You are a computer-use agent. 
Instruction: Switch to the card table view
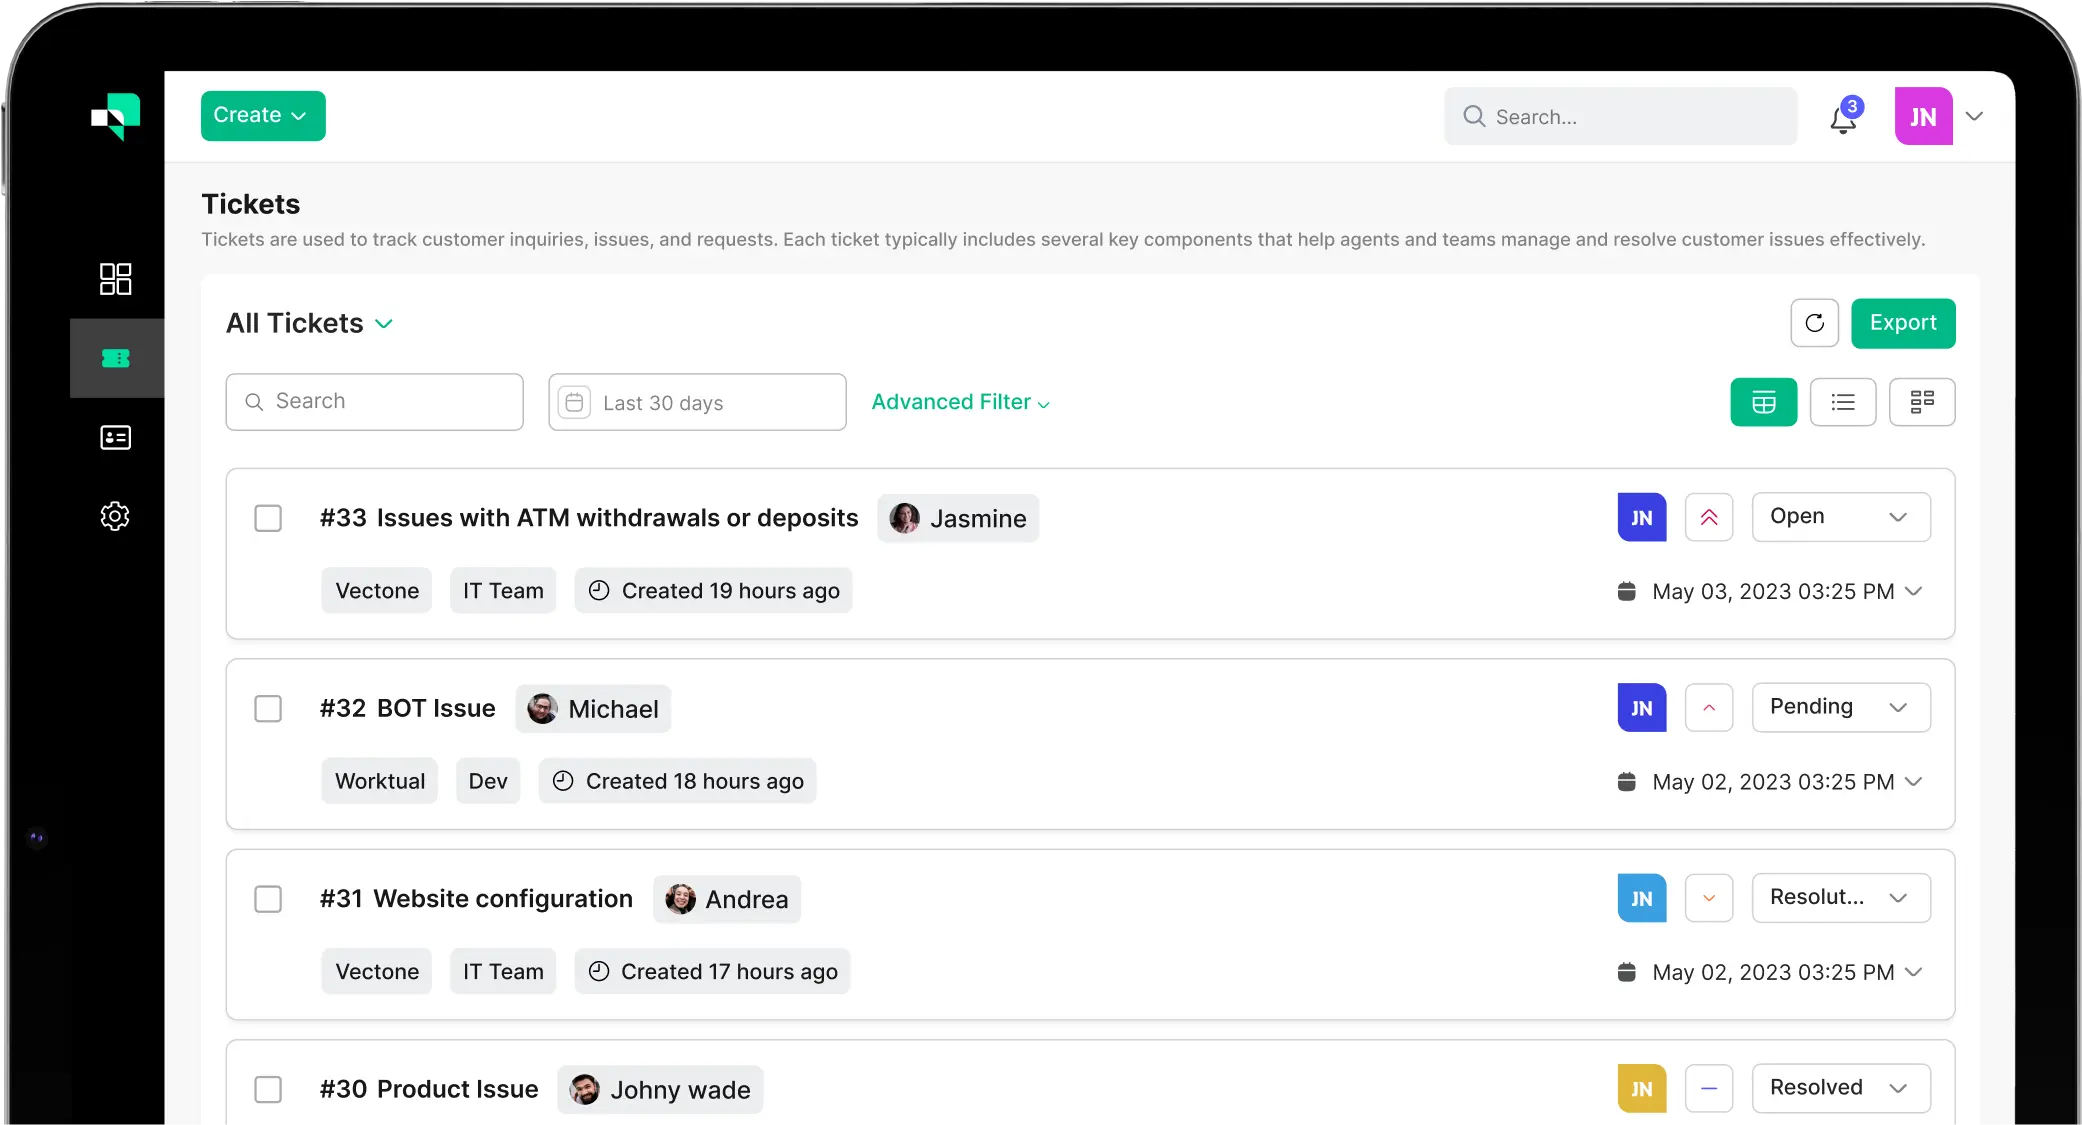[1763, 402]
